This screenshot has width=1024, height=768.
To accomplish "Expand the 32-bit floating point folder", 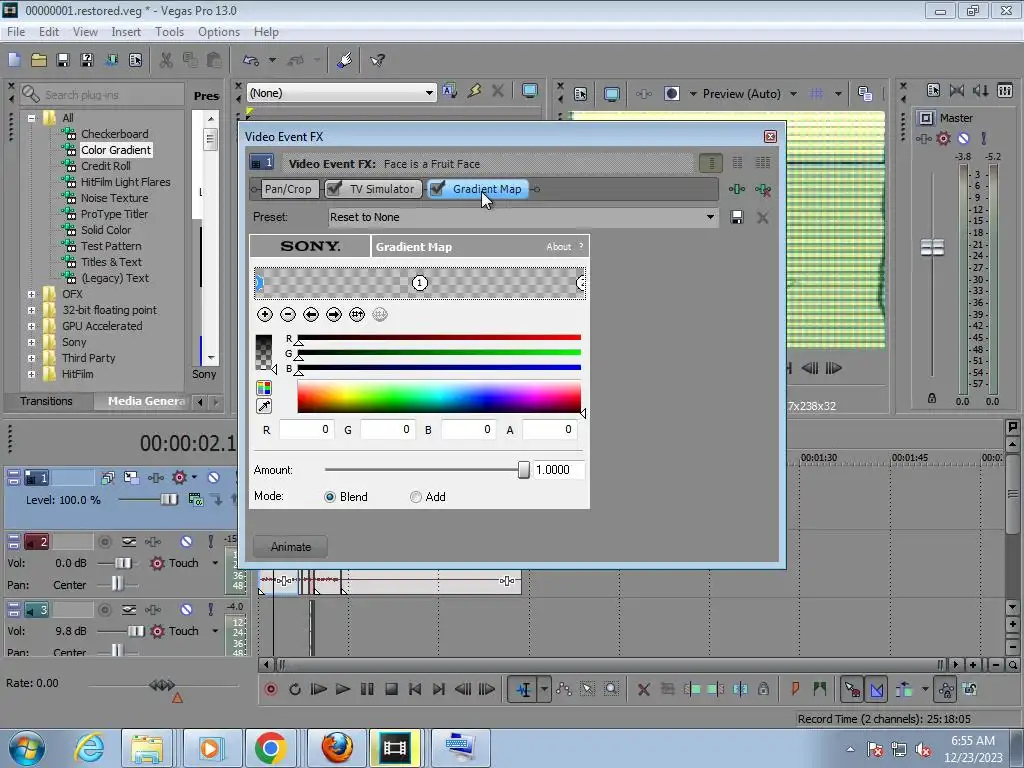I will 31,310.
